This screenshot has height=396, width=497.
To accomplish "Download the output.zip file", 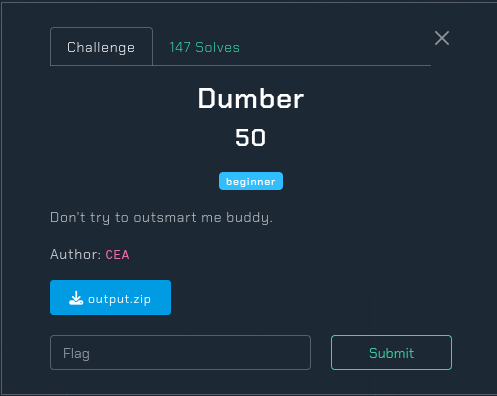I will (110, 297).
